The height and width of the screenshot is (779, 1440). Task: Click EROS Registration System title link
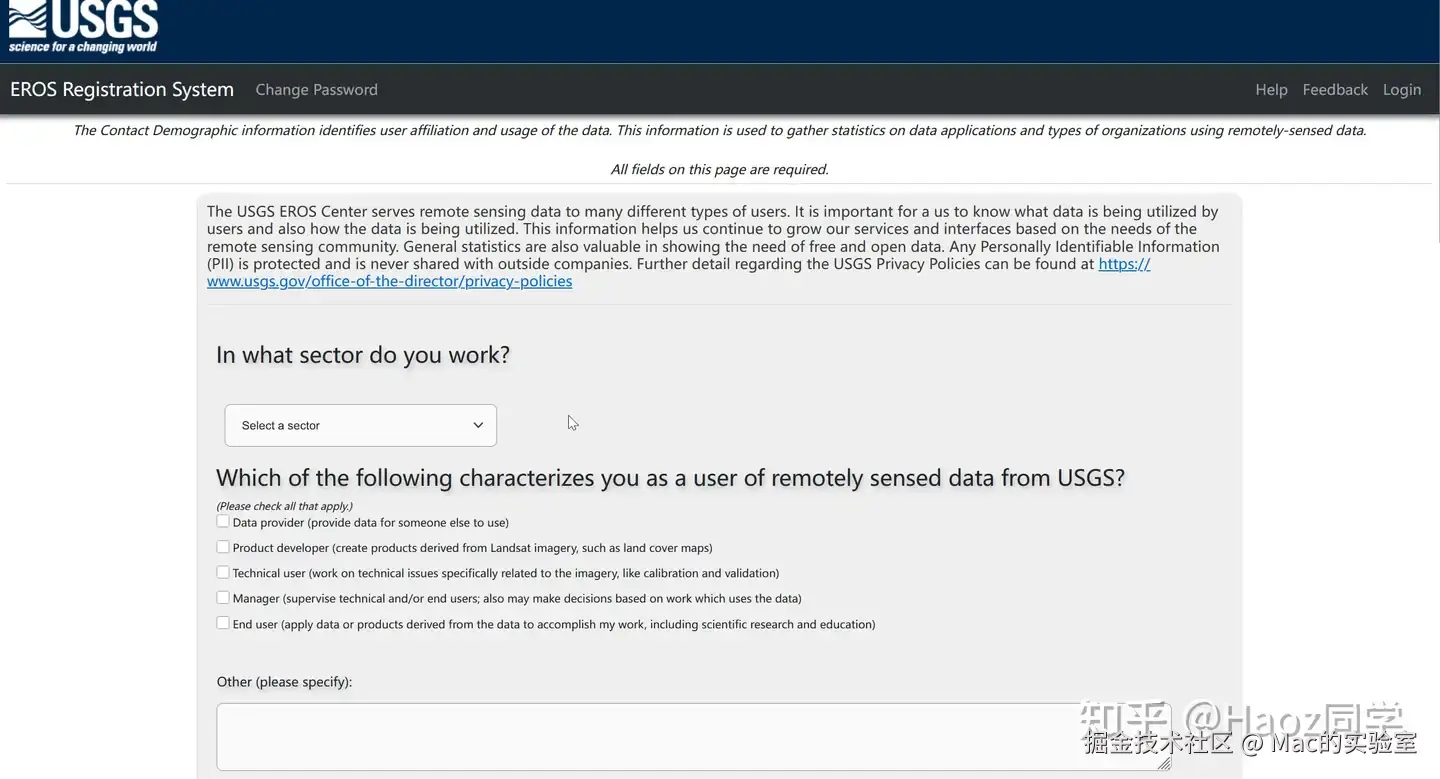[x=122, y=90]
